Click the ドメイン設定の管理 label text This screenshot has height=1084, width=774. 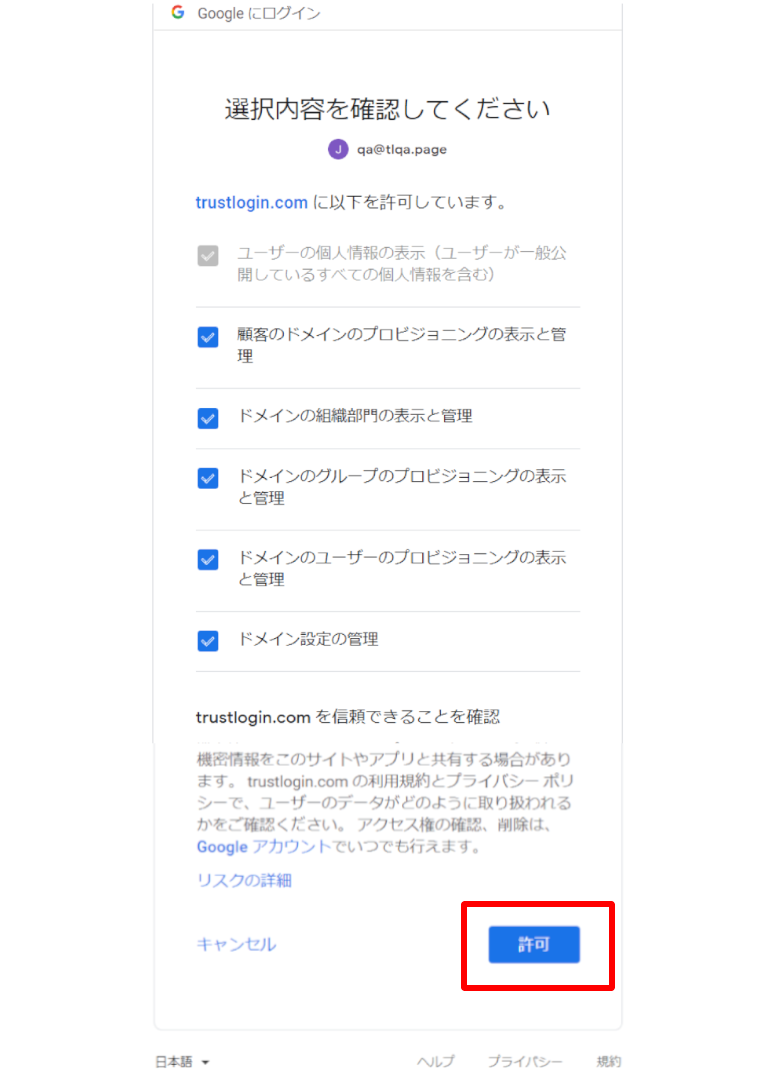click(308, 639)
